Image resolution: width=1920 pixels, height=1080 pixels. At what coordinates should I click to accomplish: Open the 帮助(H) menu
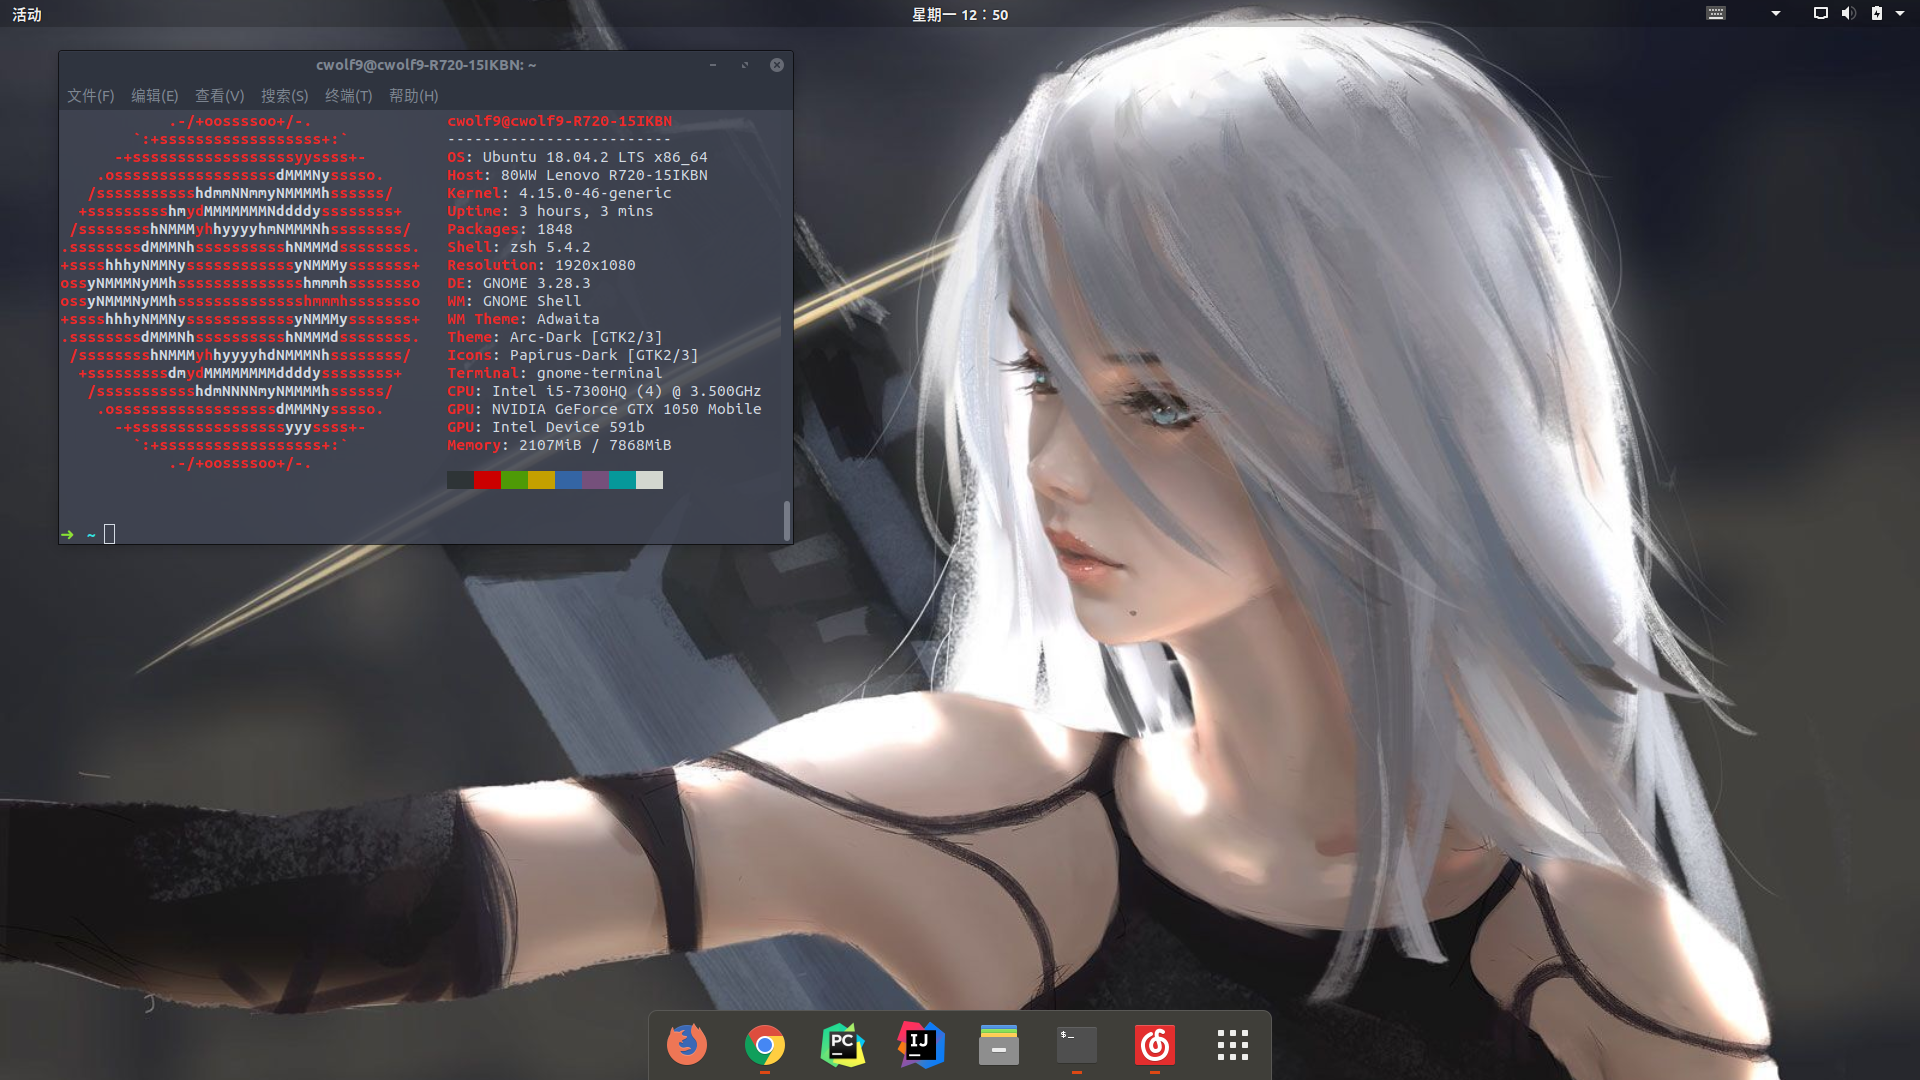[414, 96]
